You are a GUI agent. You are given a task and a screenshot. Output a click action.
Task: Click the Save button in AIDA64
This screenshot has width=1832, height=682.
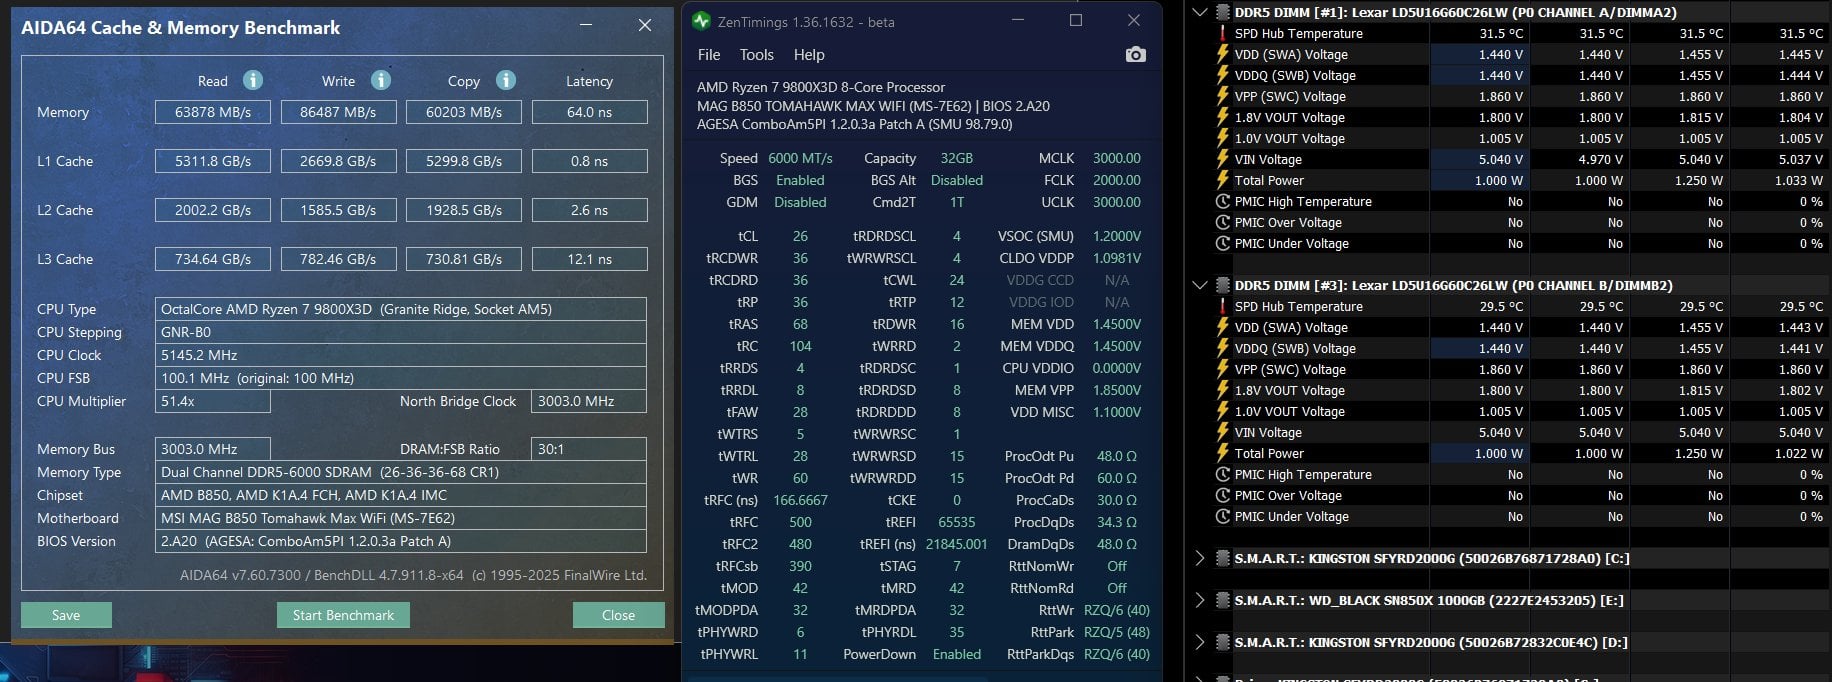66,615
